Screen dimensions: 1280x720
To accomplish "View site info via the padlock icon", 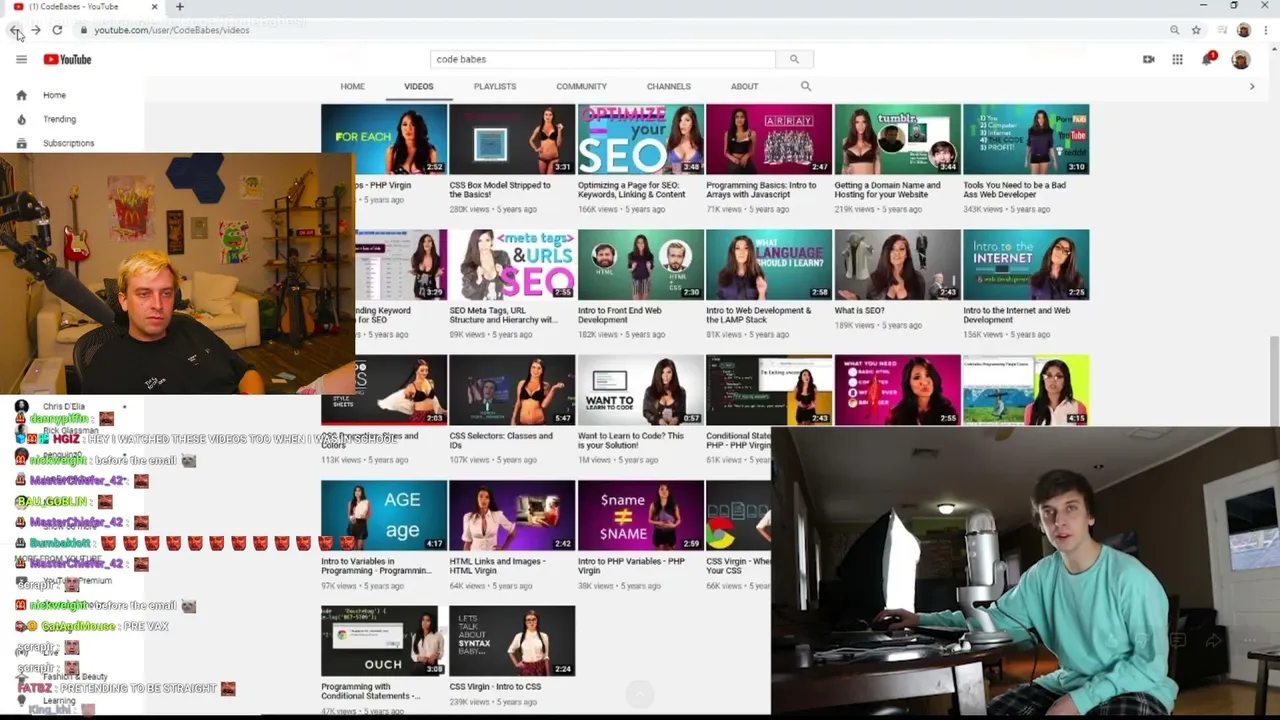I will pos(84,31).
